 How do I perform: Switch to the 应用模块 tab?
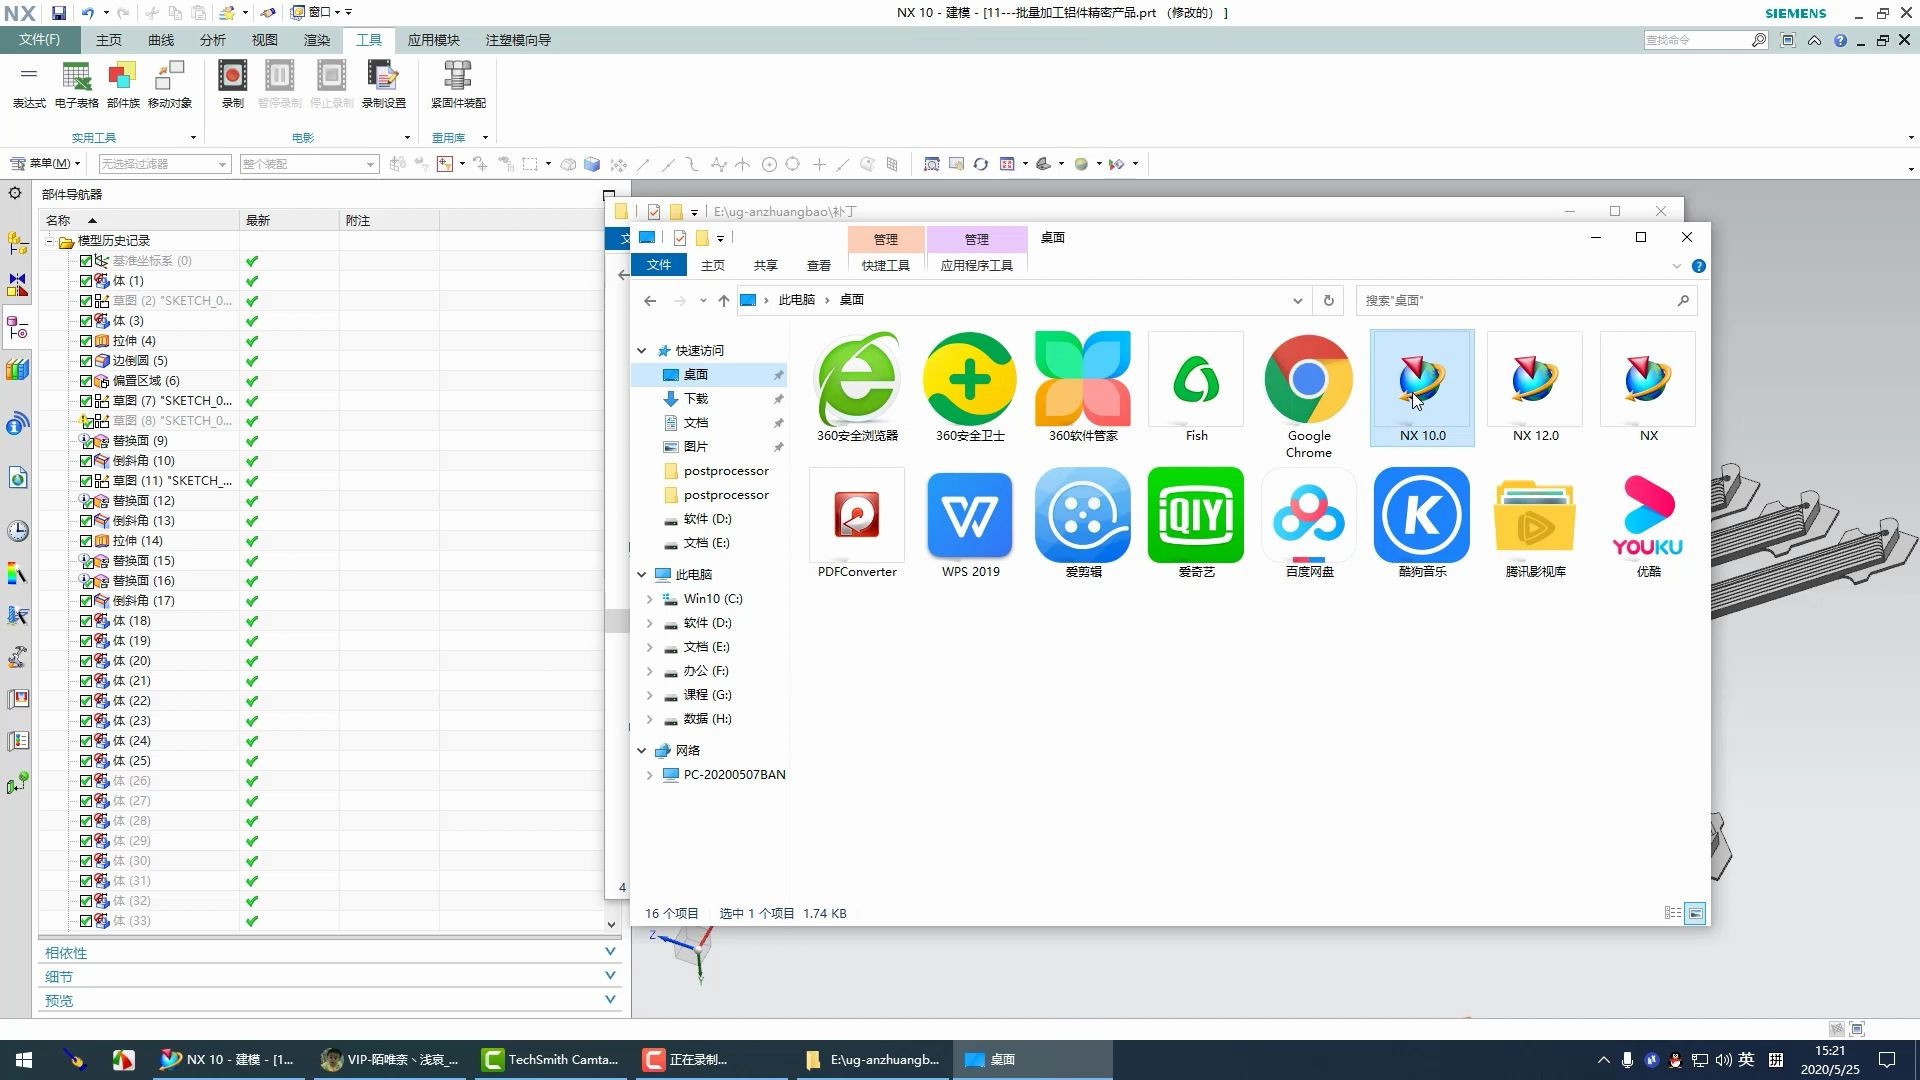pyautogui.click(x=434, y=40)
